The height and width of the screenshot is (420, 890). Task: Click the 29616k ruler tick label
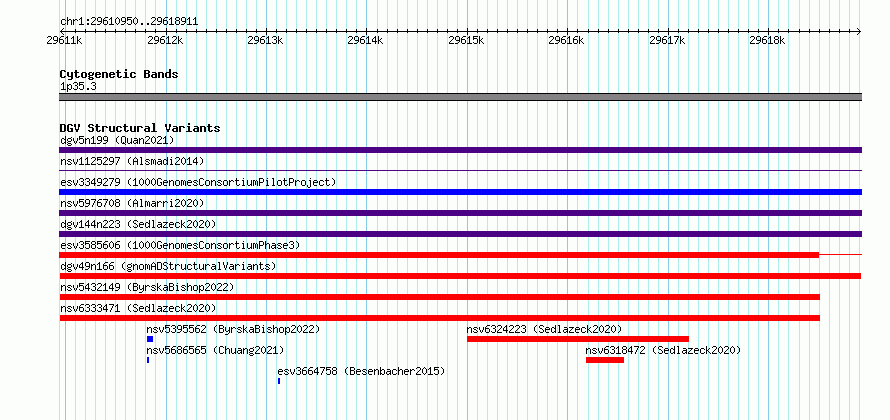click(x=568, y=40)
